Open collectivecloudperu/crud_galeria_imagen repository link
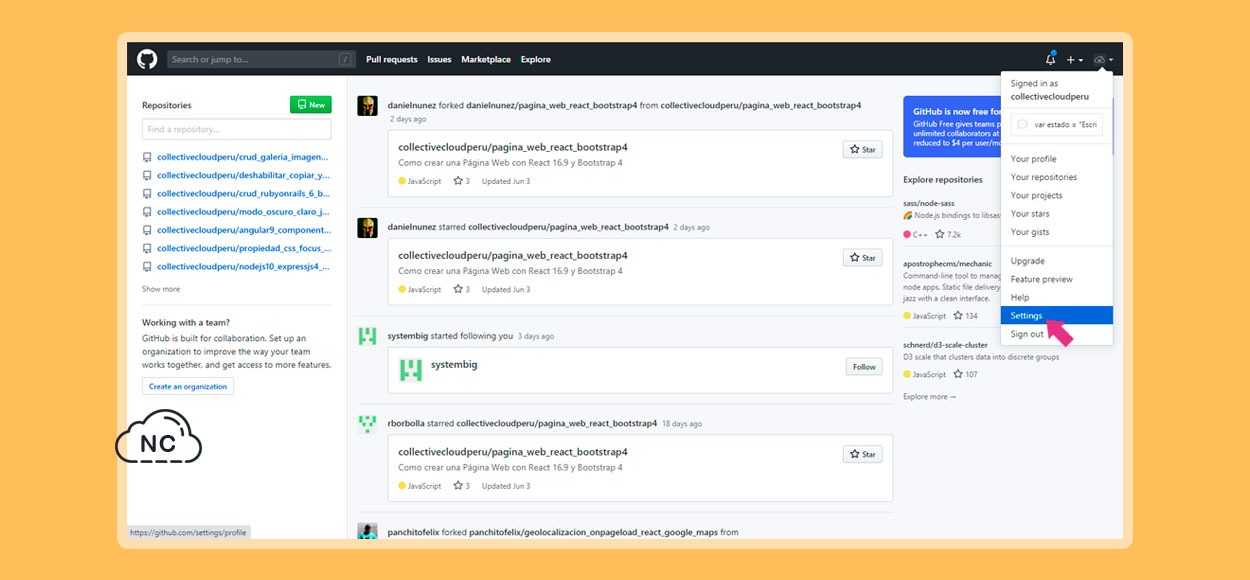1250x580 pixels. click(243, 158)
